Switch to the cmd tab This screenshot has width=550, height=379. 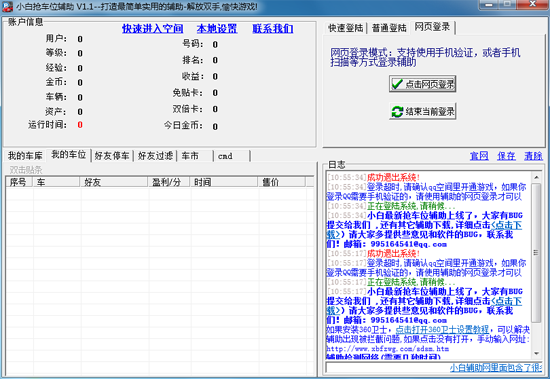click(x=232, y=156)
